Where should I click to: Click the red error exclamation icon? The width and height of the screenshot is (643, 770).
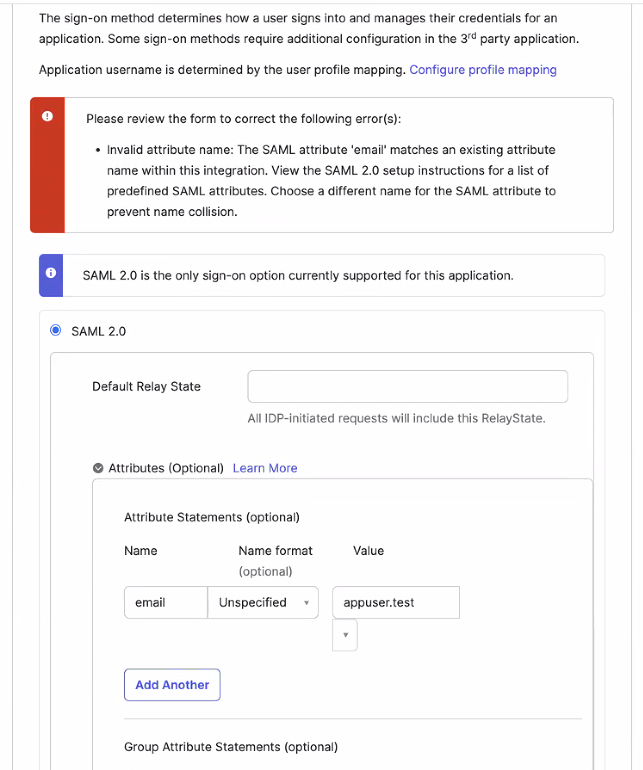coord(47,116)
